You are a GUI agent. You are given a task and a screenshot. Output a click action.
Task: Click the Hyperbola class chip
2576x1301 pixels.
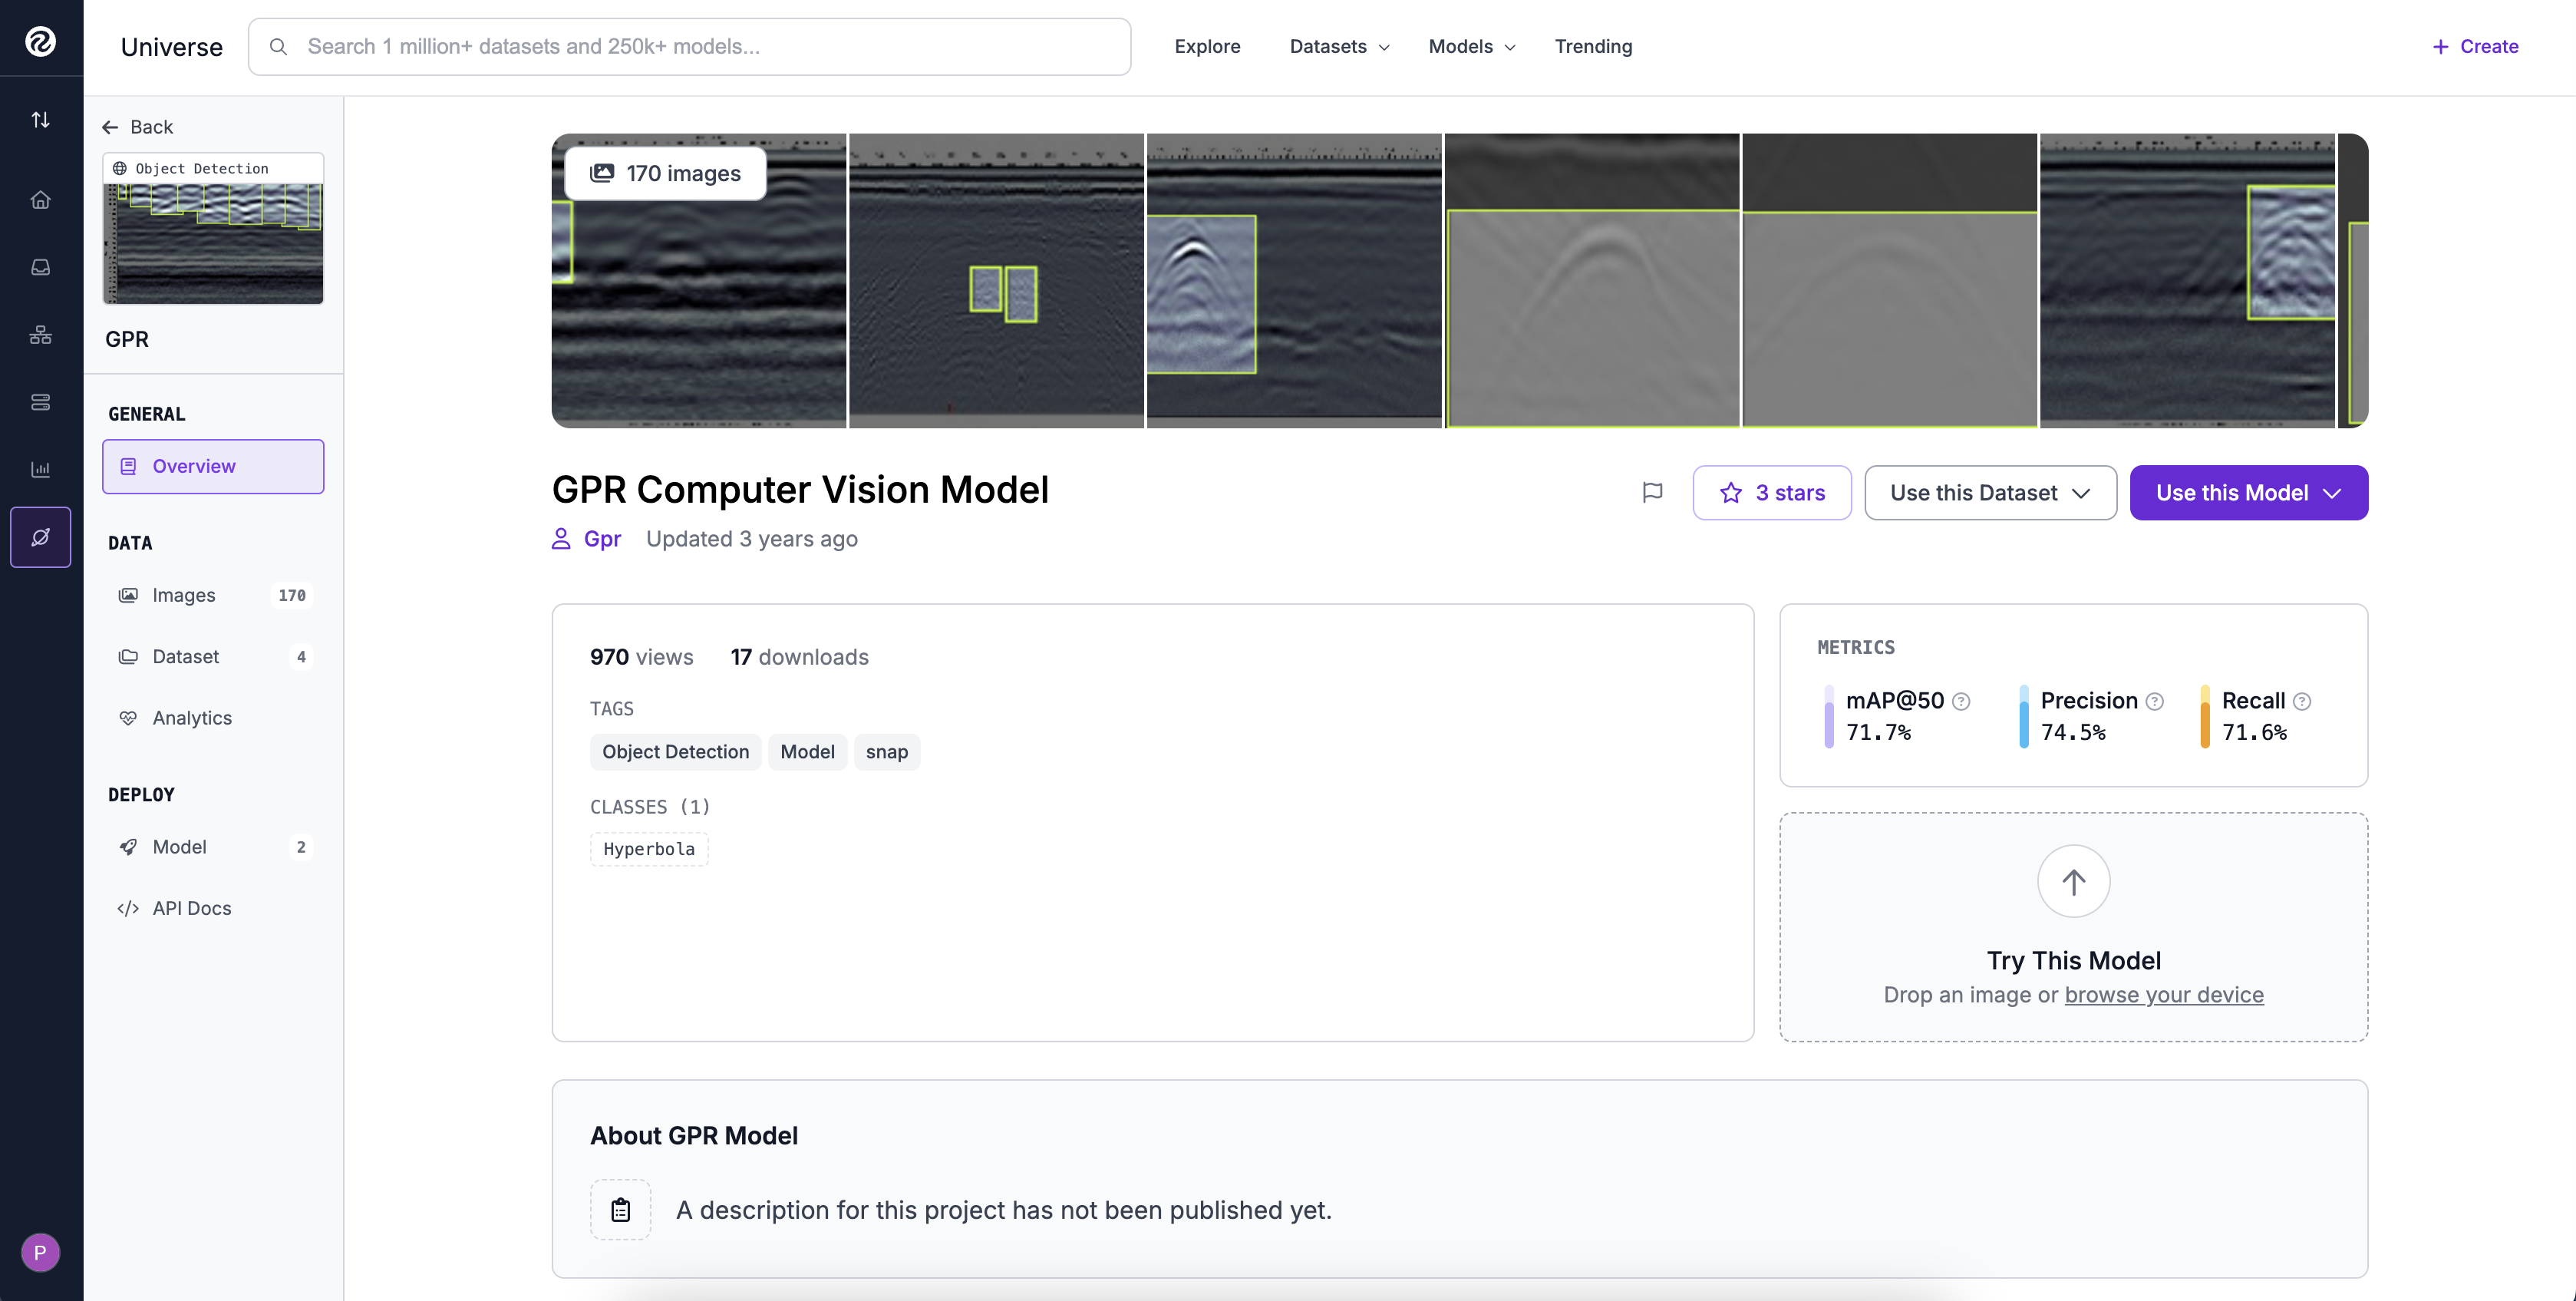[649, 849]
